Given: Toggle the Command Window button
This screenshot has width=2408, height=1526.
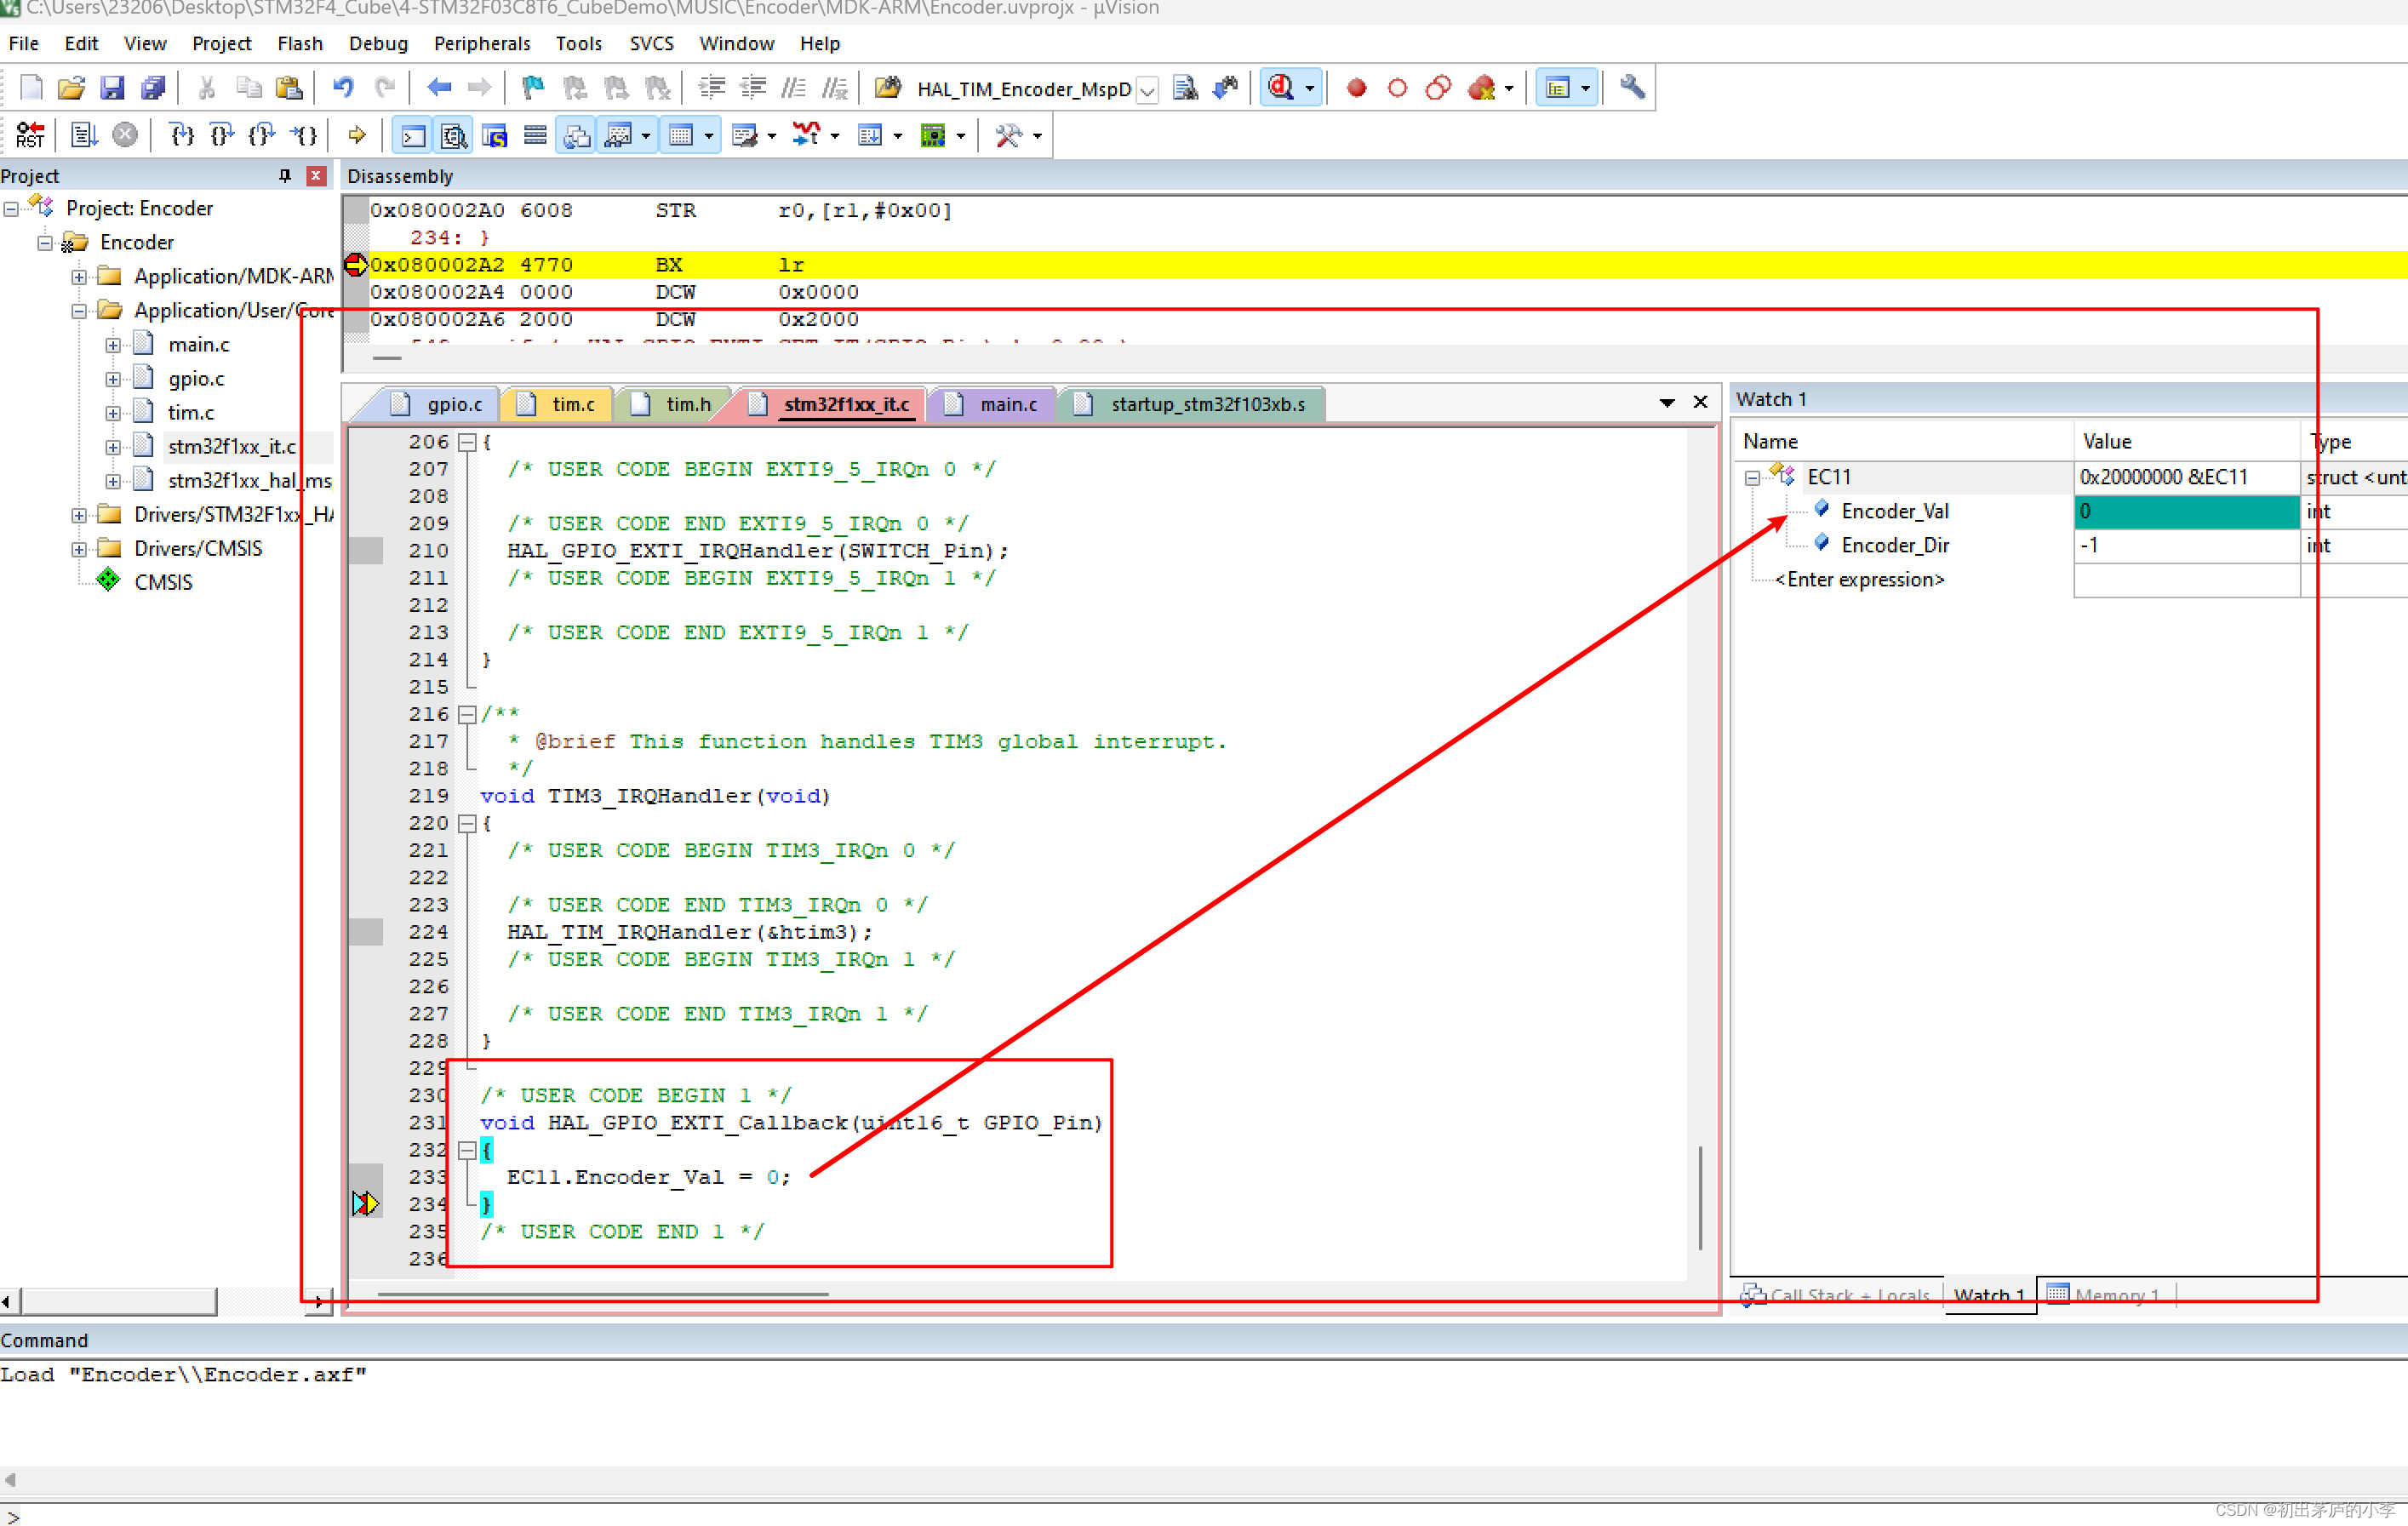Looking at the screenshot, I should pos(413,135).
